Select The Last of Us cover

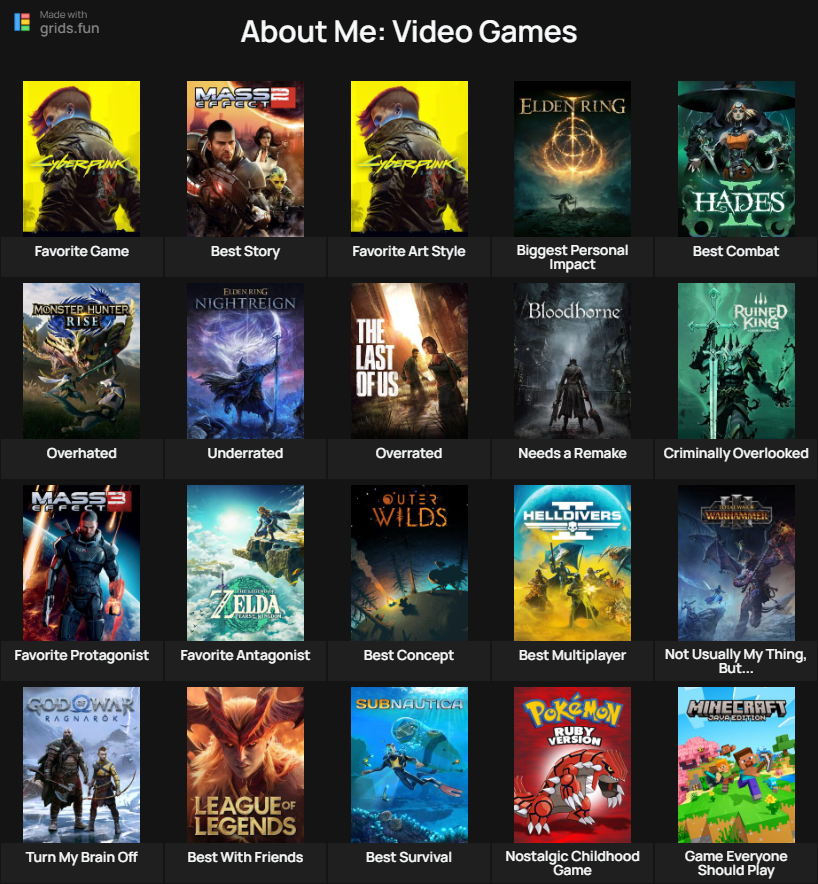(x=409, y=361)
